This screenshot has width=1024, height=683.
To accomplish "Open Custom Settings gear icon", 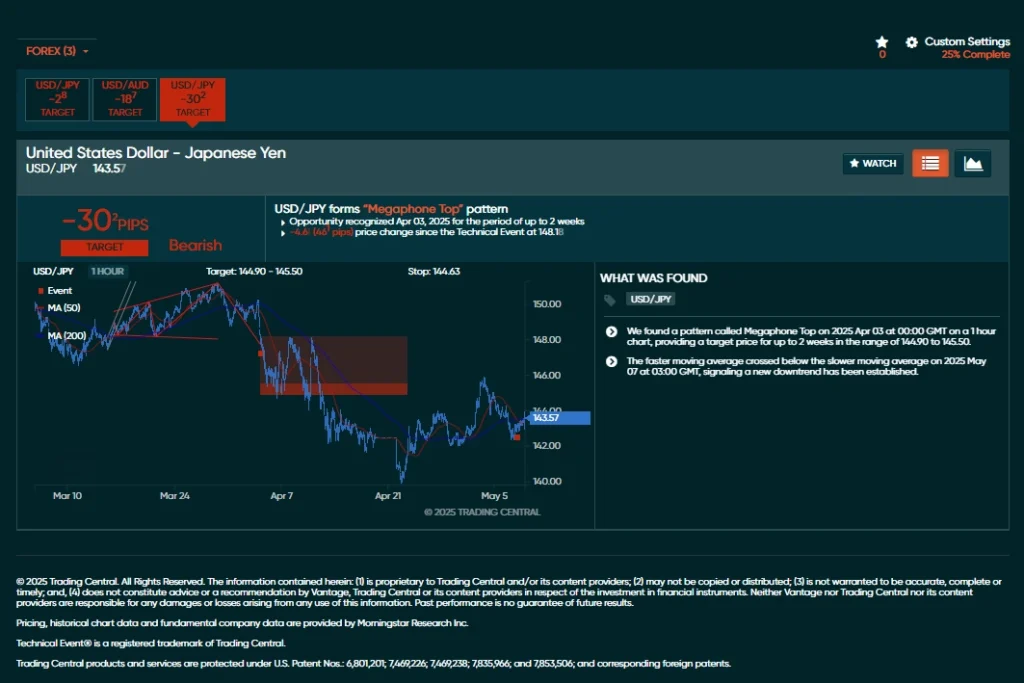I will [911, 42].
